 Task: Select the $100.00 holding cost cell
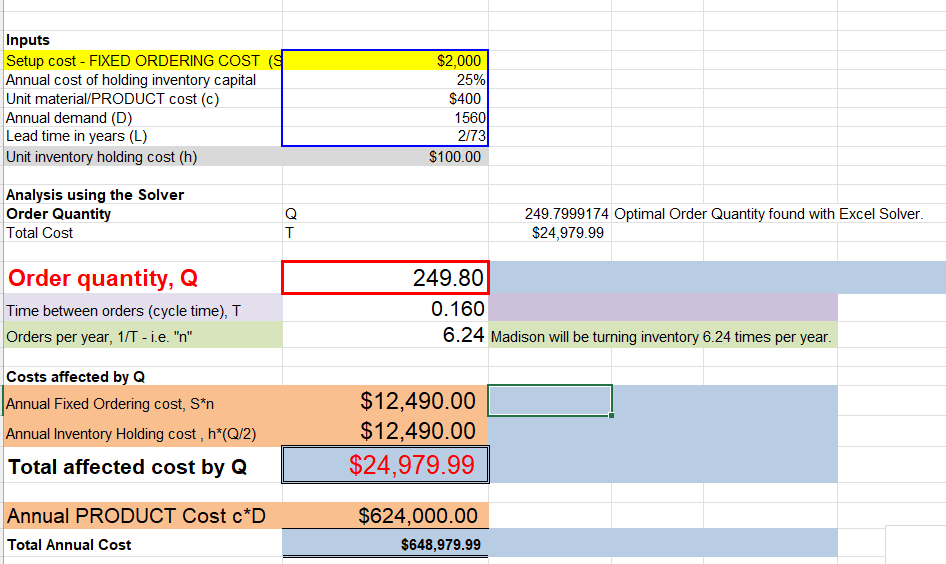point(385,157)
